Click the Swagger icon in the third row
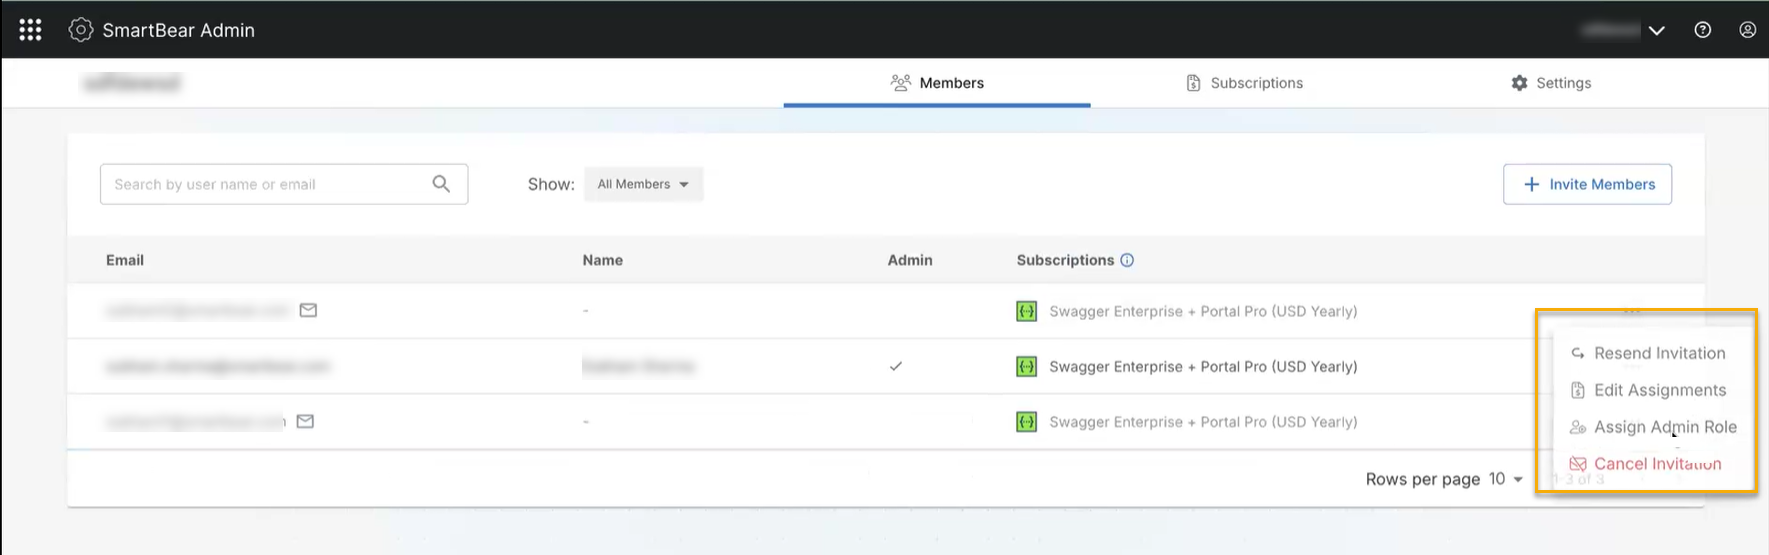The height and width of the screenshot is (555, 1769). 1026,422
